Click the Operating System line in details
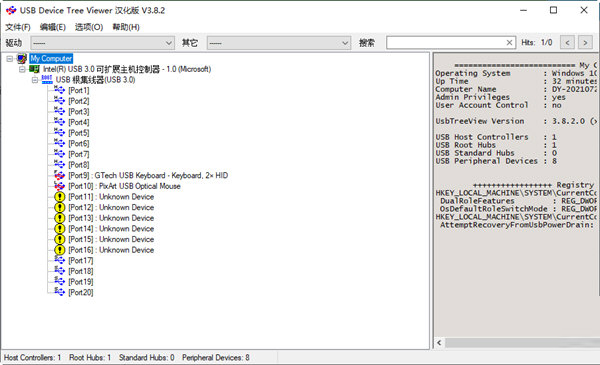This screenshot has height=365, width=600. coord(516,73)
